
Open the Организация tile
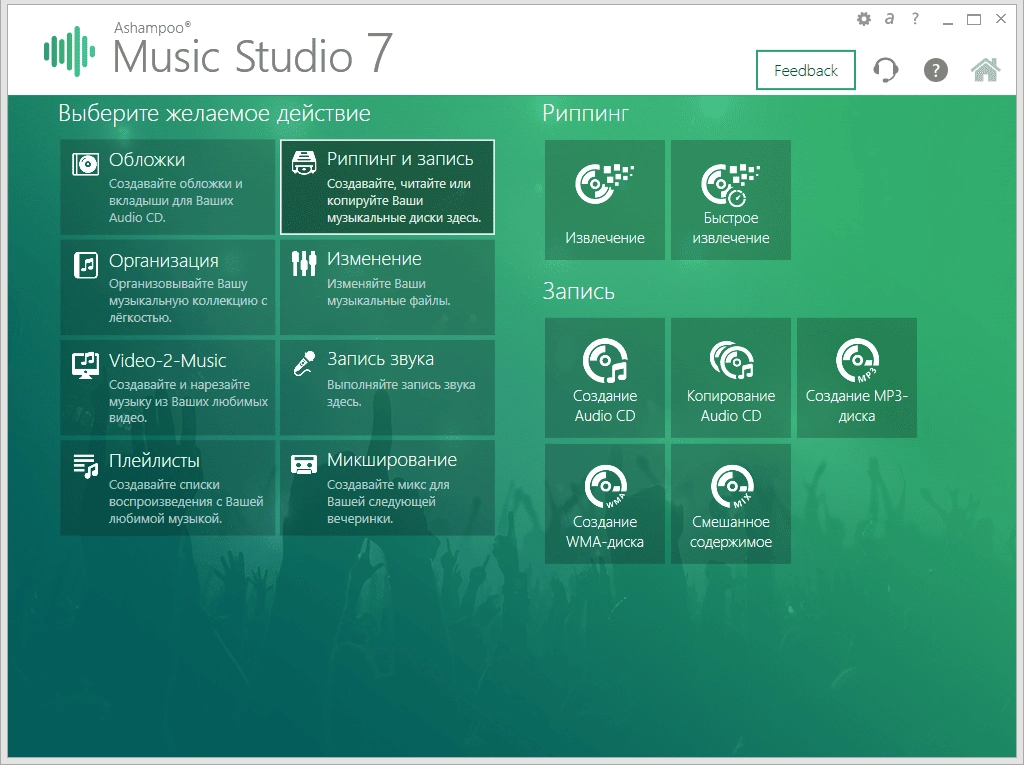coord(168,287)
